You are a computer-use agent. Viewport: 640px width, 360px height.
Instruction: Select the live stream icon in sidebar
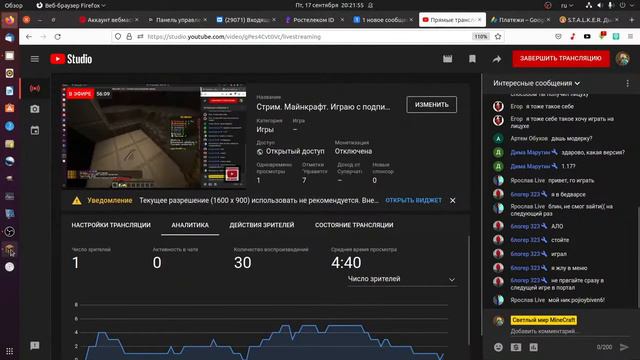point(35,88)
